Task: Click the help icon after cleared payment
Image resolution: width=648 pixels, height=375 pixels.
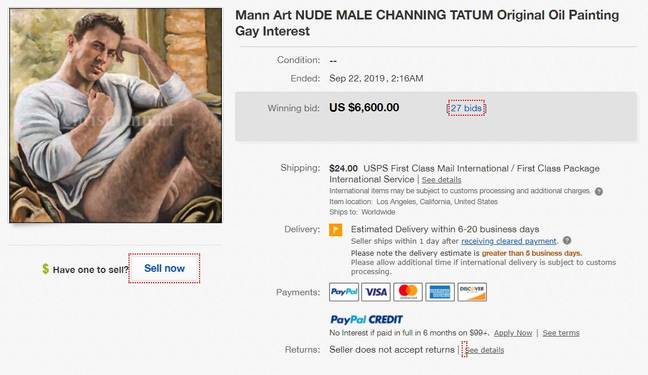Action: pyautogui.click(x=567, y=240)
